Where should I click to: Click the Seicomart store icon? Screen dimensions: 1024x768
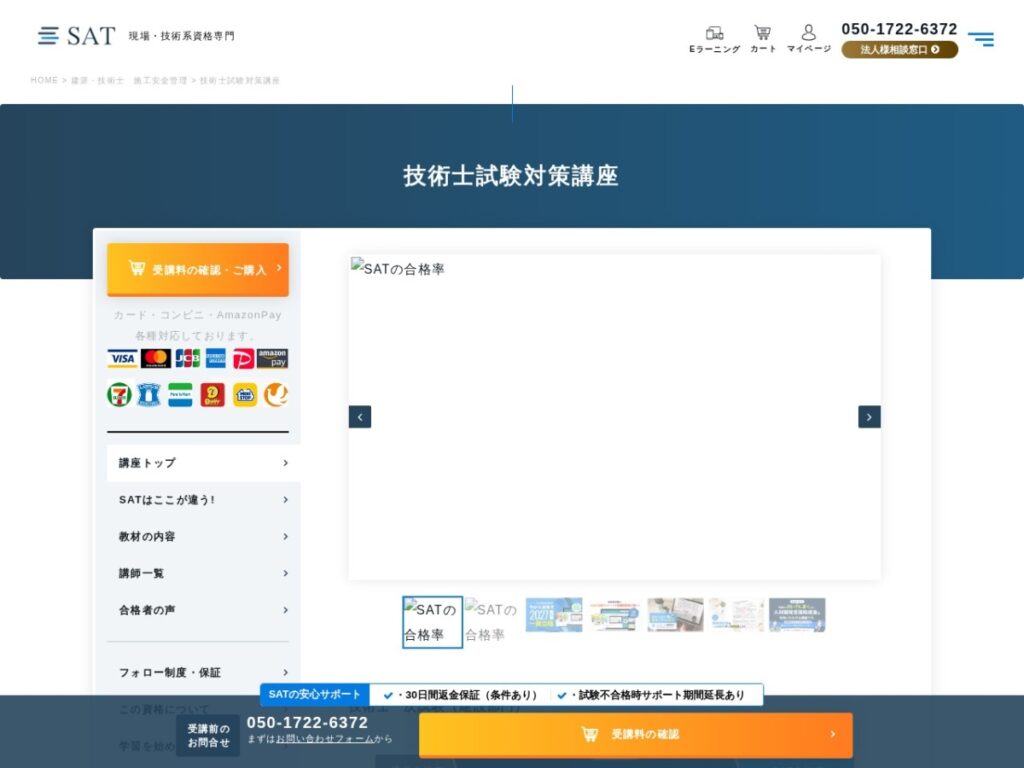pos(276,394)
